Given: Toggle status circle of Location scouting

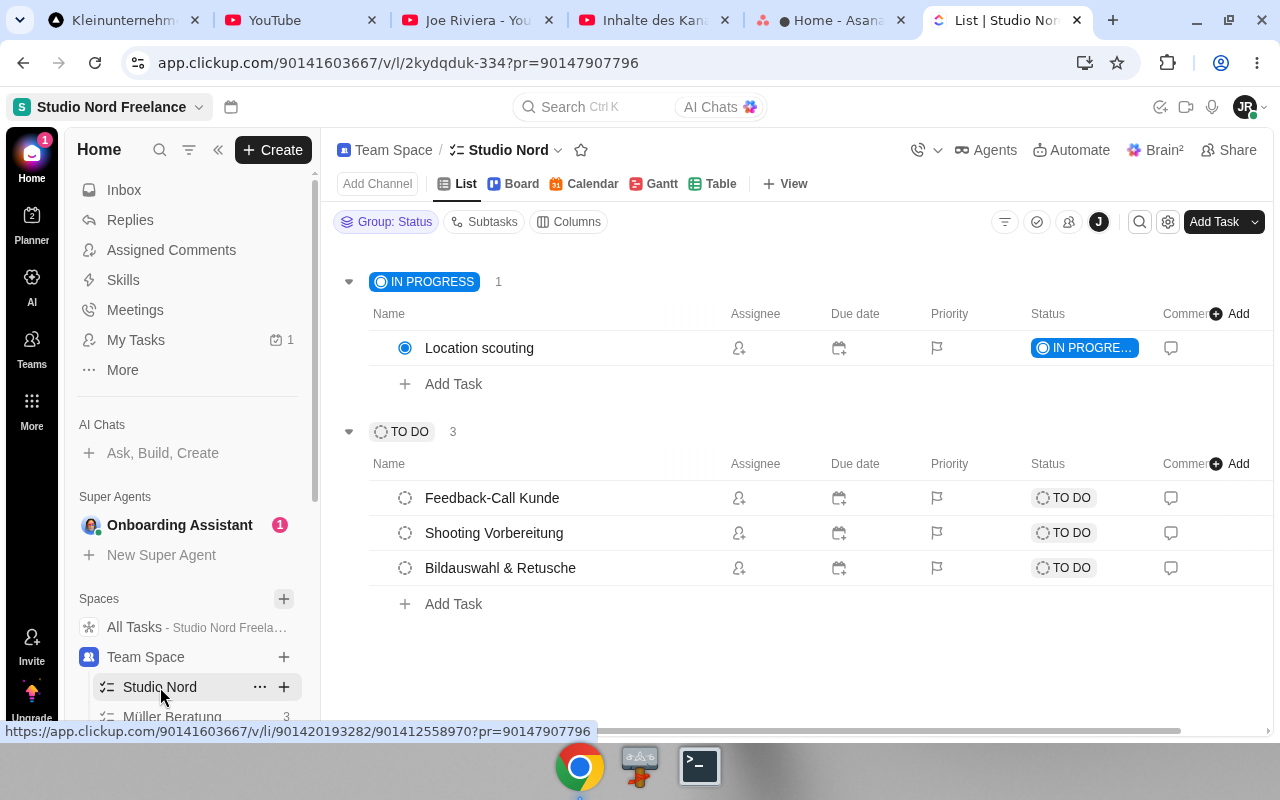Looking at the screenshot, I should coord(405,348).
